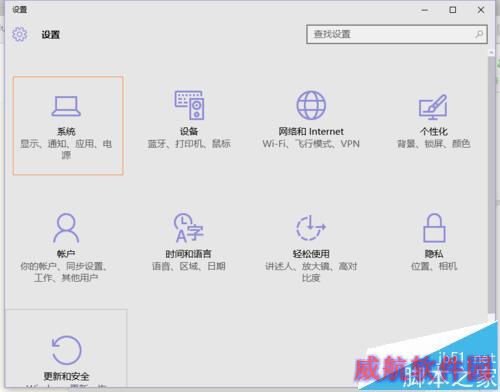Click the 设备 label text

point(189,131)
